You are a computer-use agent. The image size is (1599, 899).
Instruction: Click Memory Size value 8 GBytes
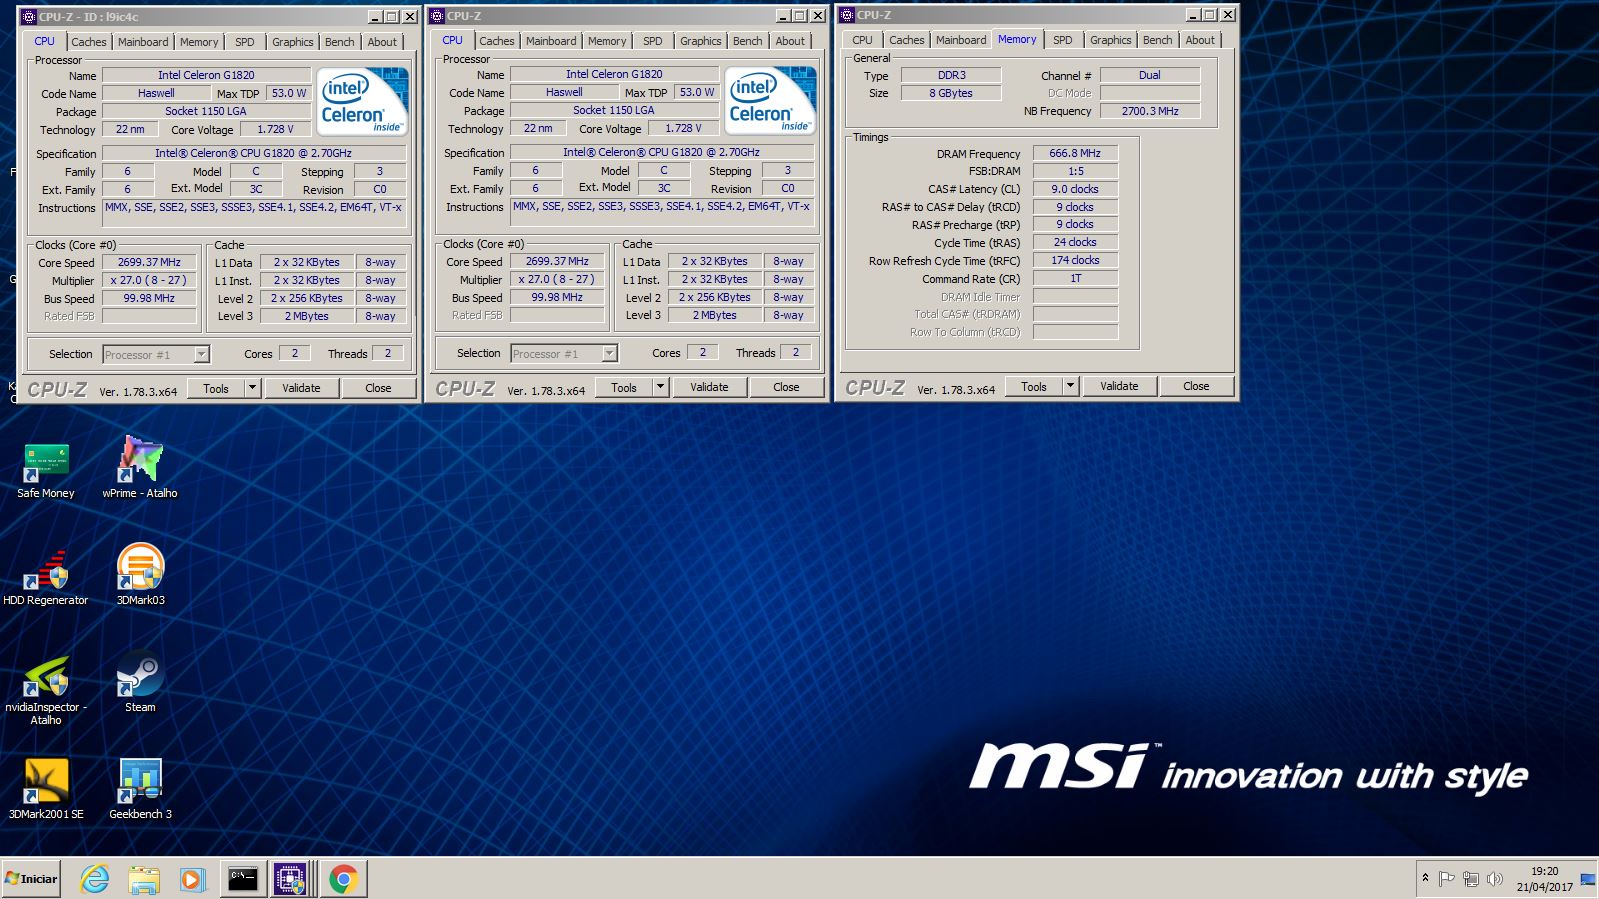point(951,93)
